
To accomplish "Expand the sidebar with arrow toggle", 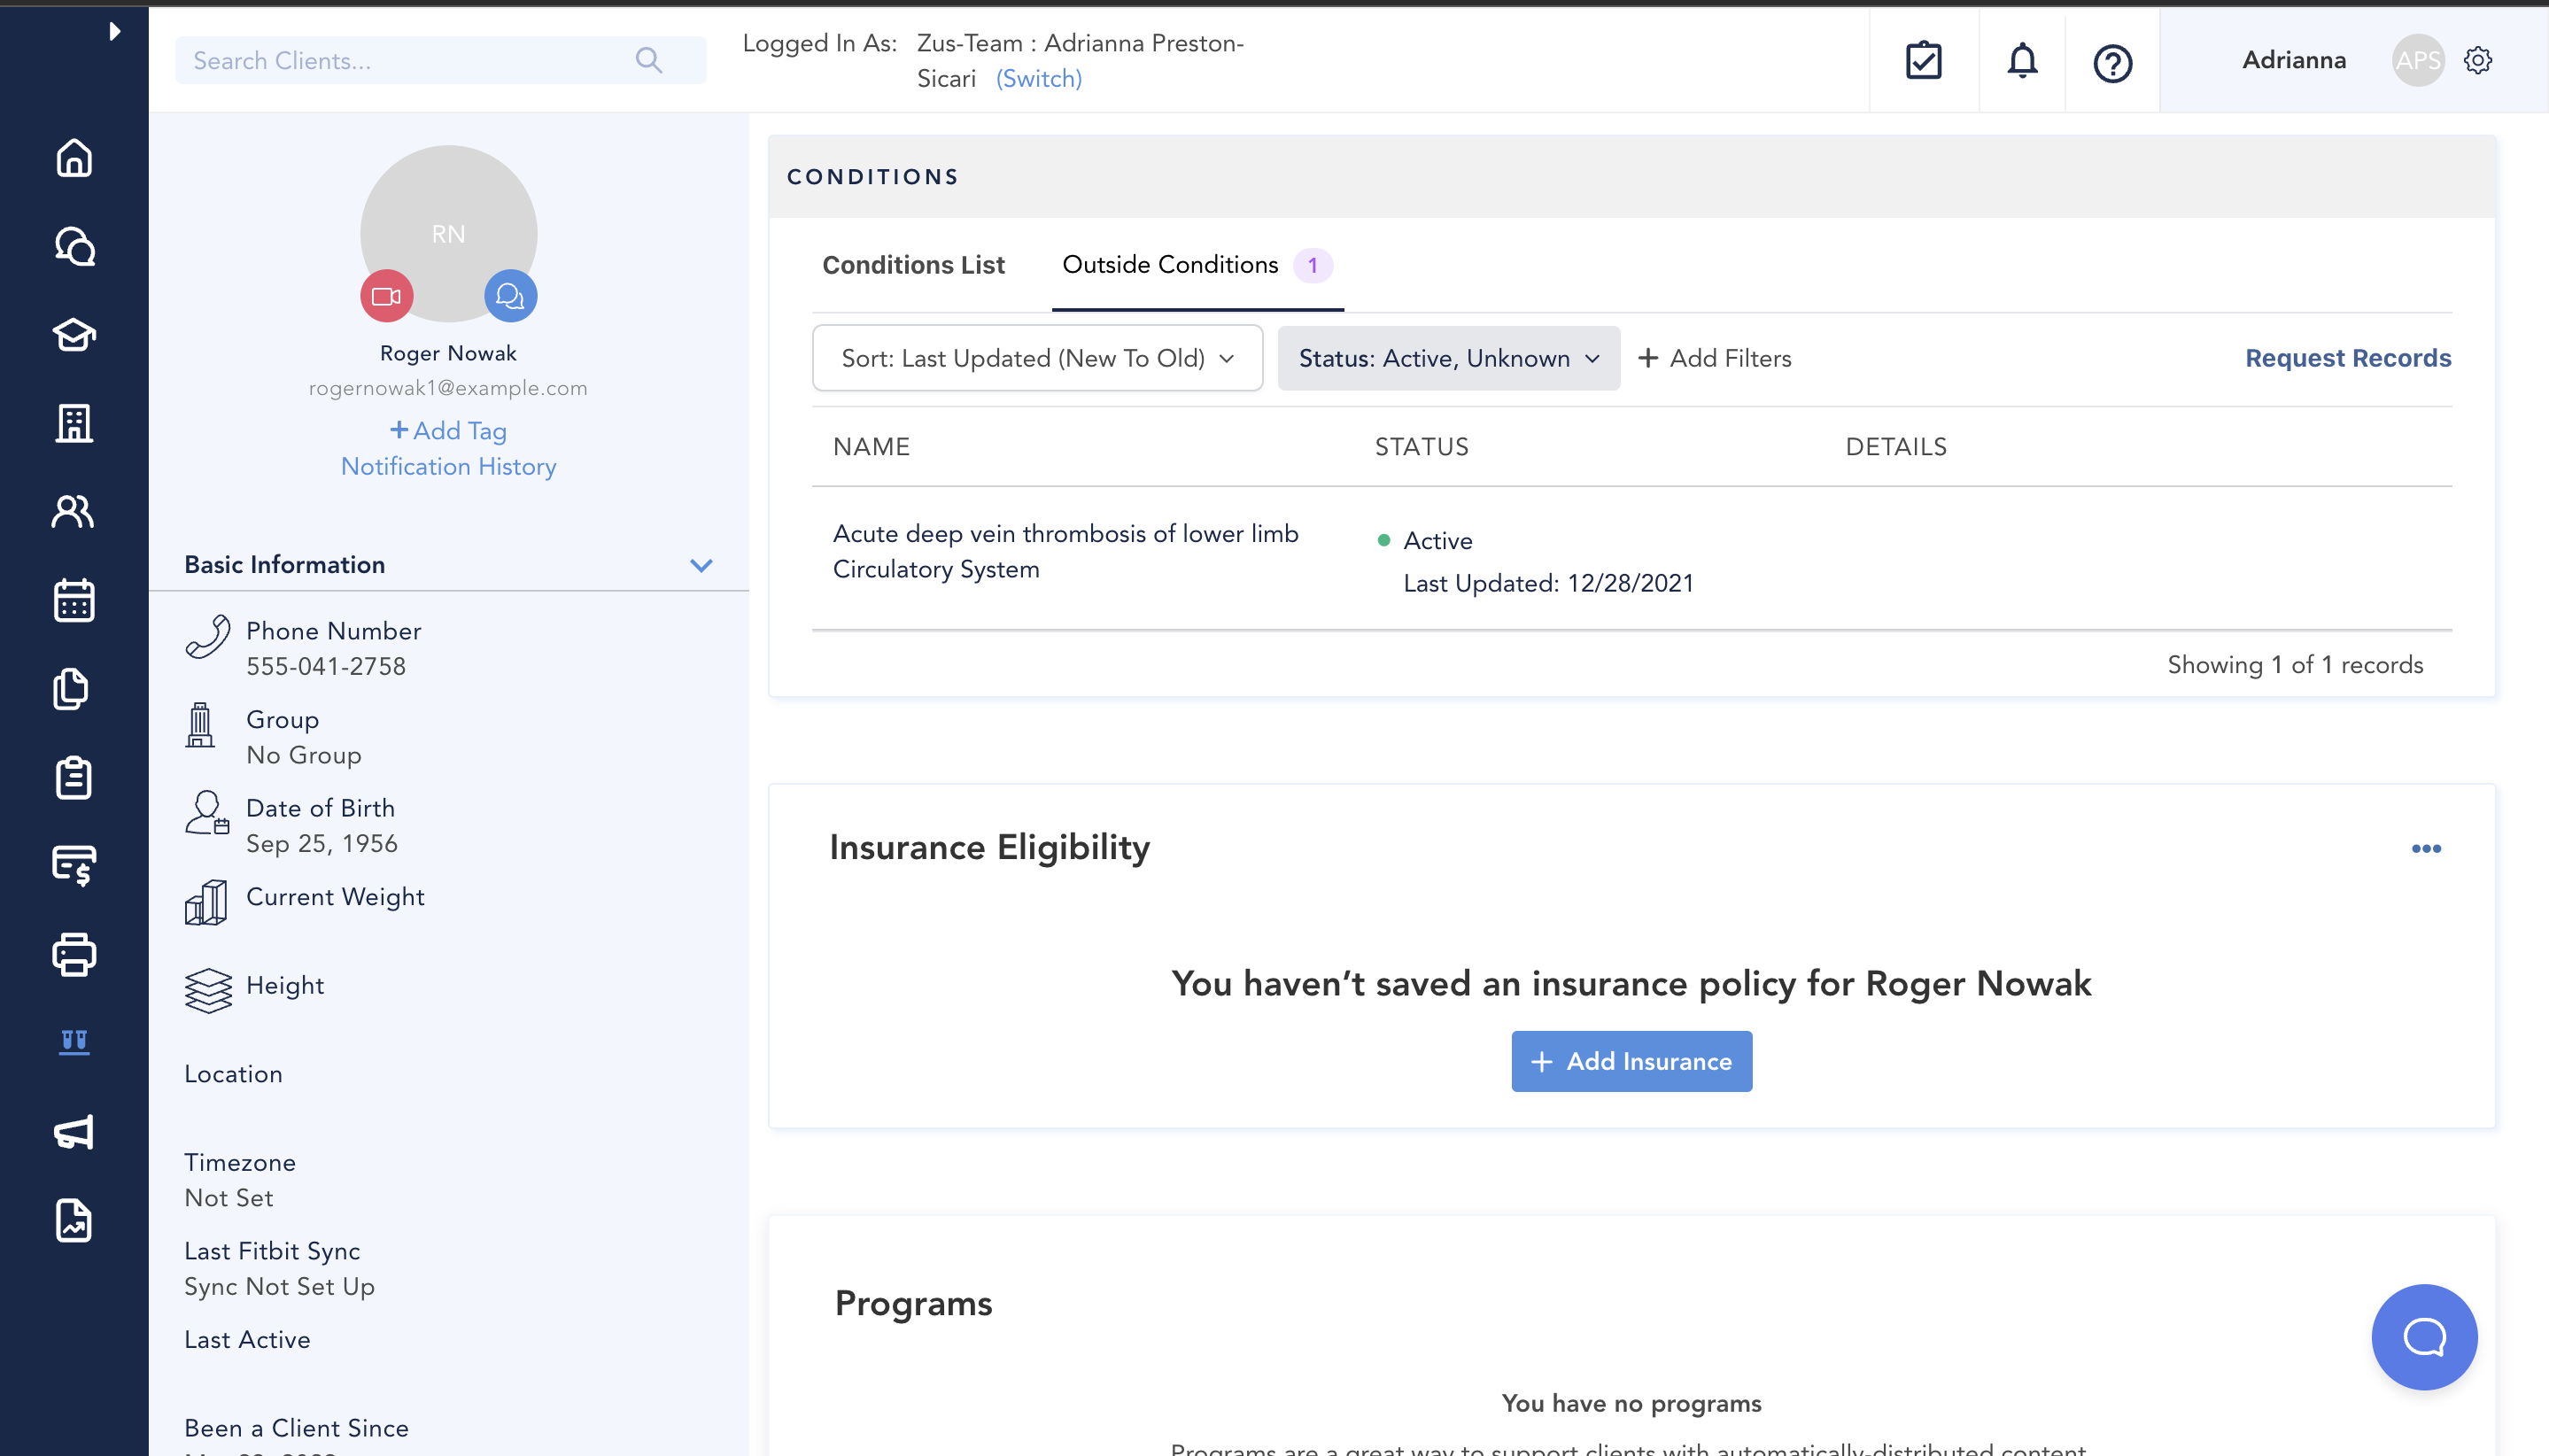I will click(x=114, y=31).
